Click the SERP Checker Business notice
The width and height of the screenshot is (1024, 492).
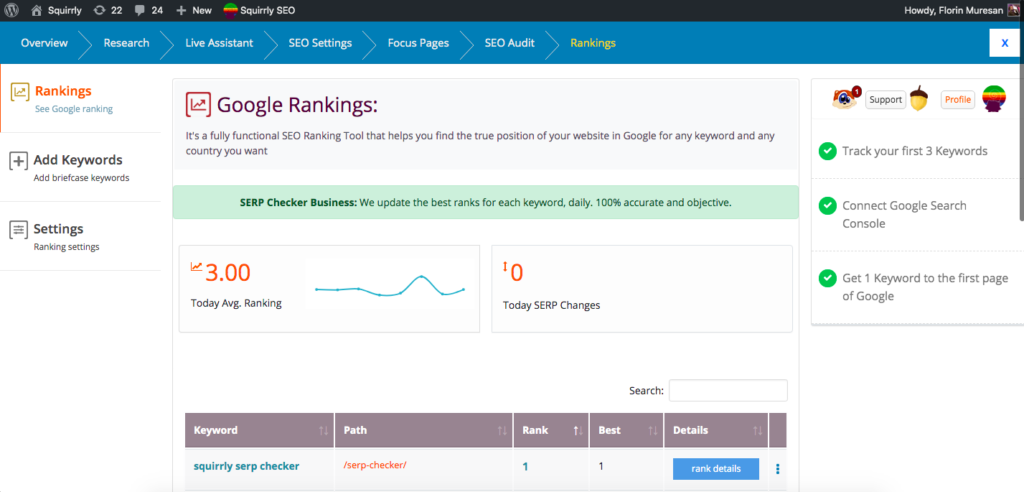pyautogui.click(x=485, y=203)
